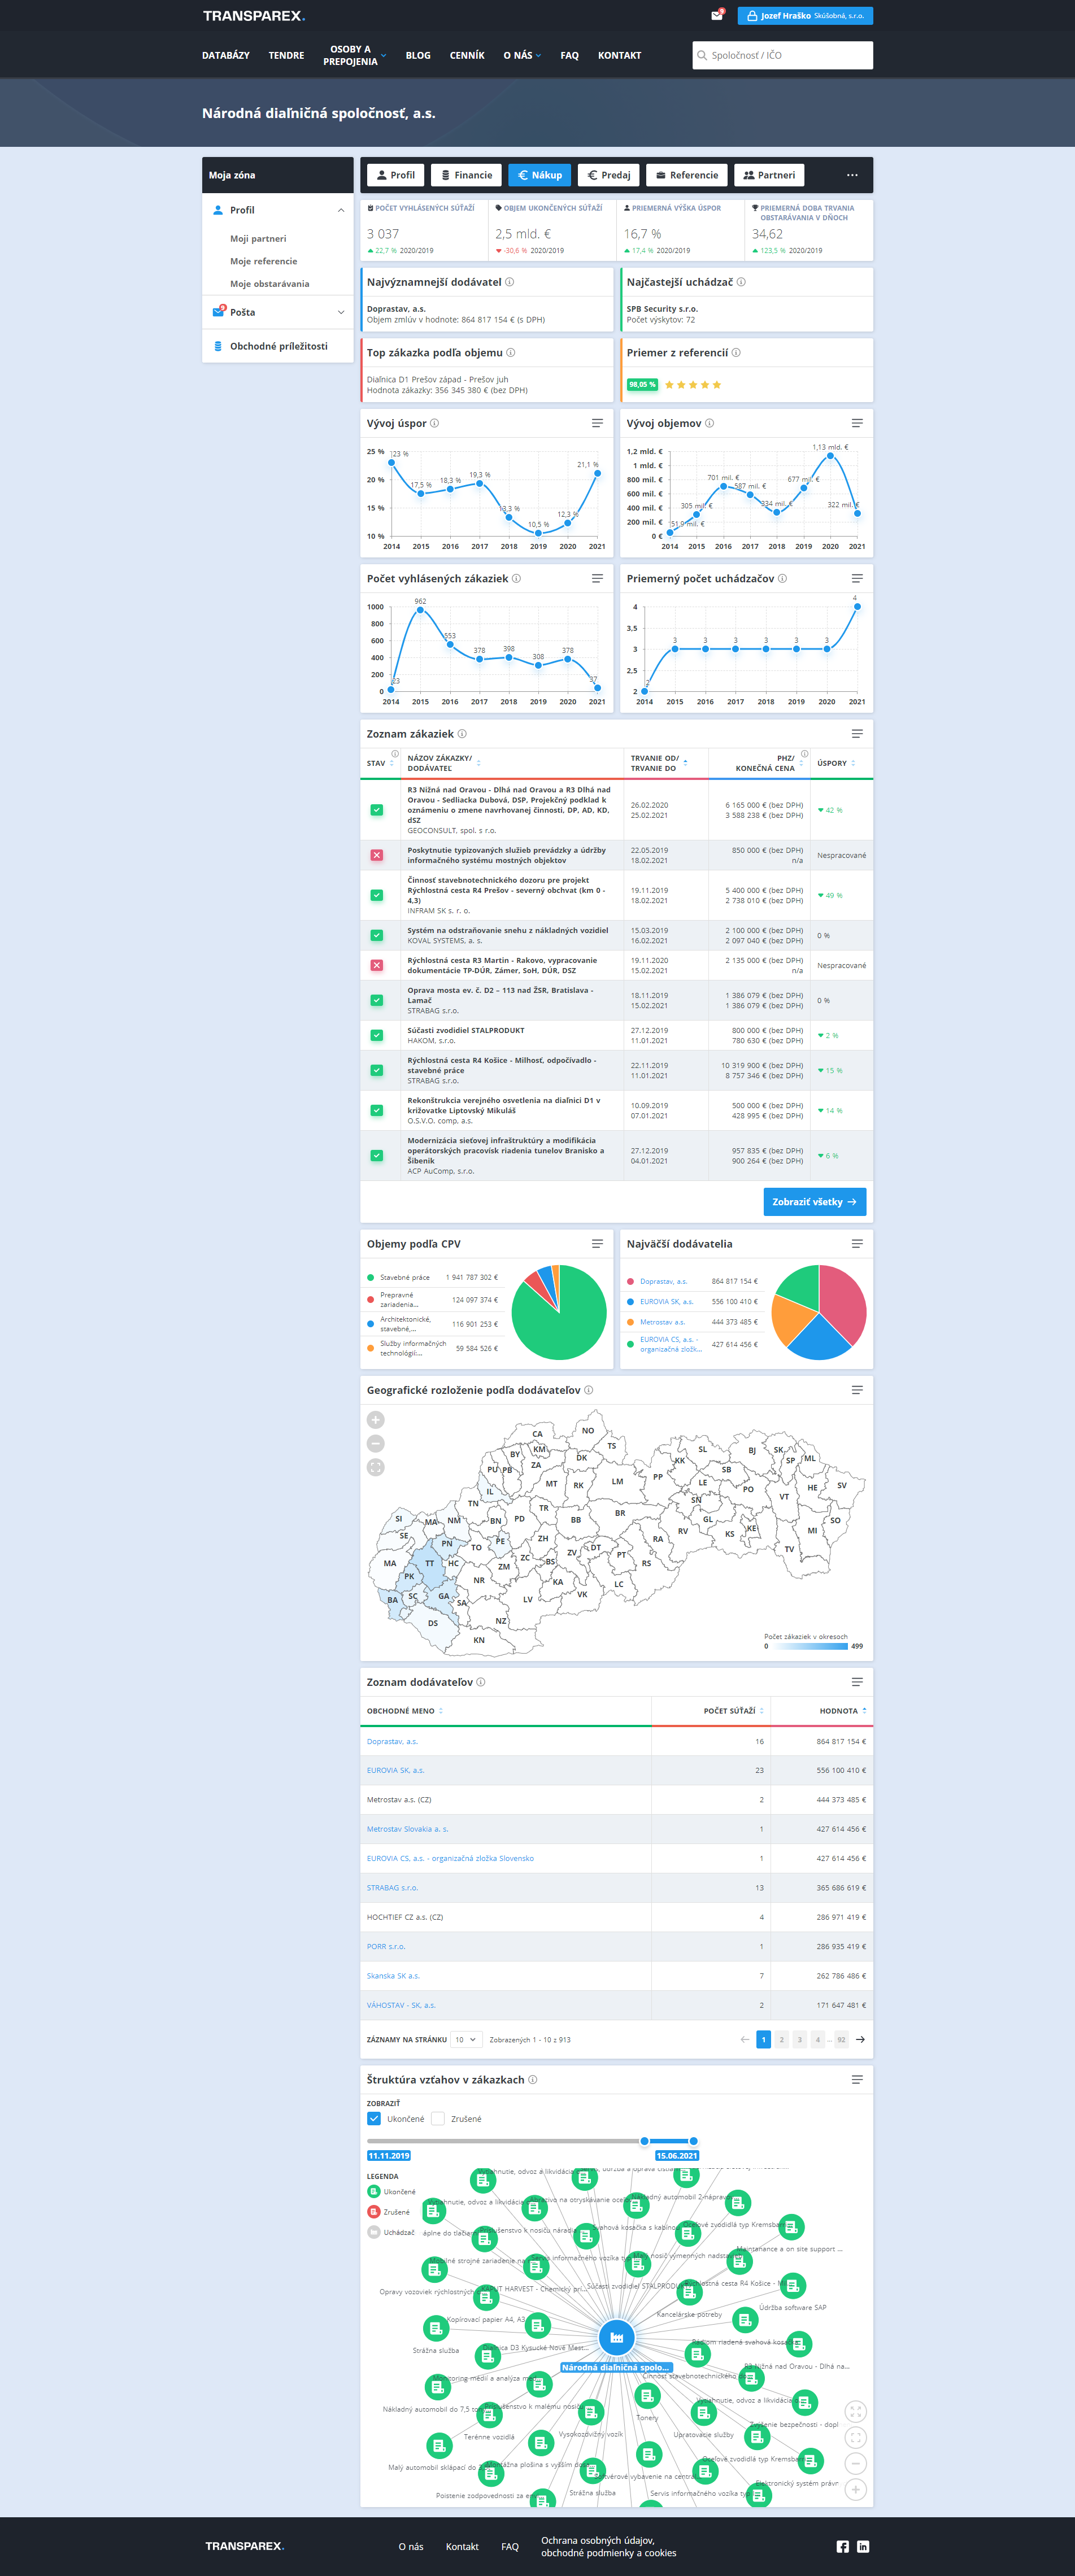Show info for Priemer z referencií
1075x2576 pixels.
coord(736,352)
